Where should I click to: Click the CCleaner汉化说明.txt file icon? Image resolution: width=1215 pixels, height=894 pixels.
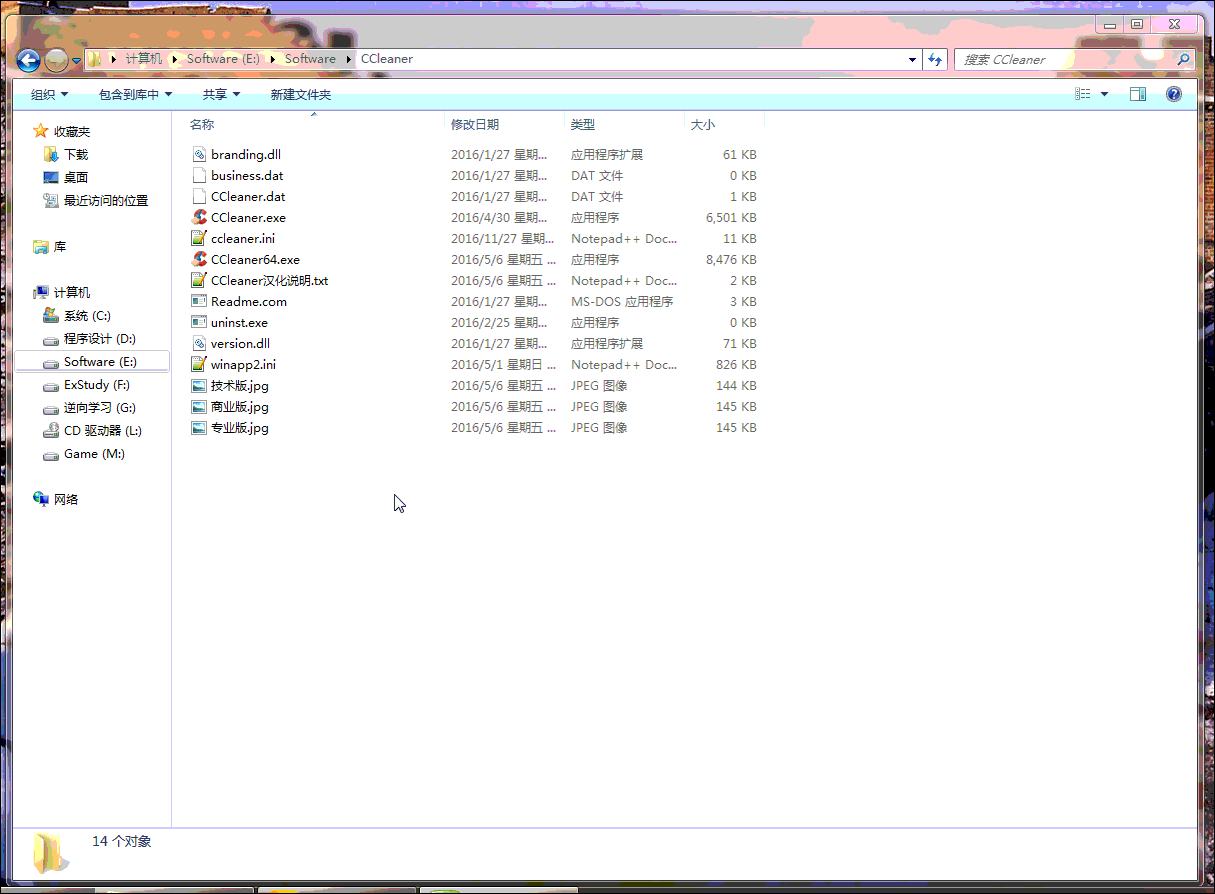click(x=199, y=280)
